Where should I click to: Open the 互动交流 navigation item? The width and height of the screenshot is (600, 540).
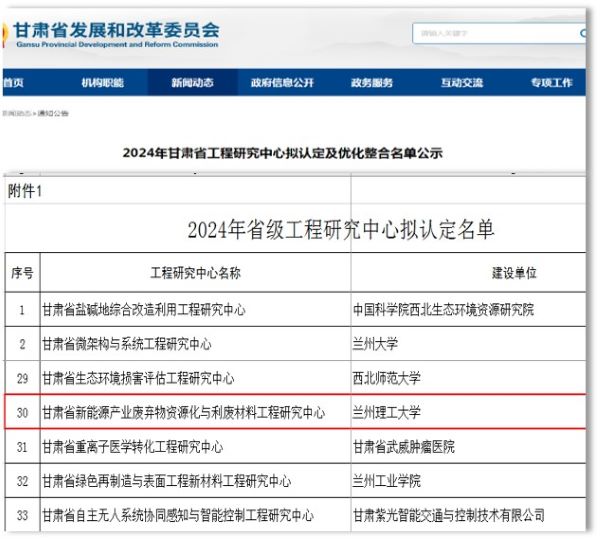point(462,83)
